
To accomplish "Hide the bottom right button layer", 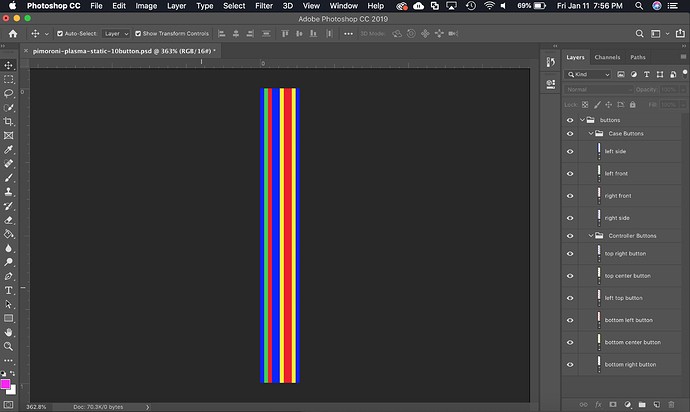I will point(570,364).
